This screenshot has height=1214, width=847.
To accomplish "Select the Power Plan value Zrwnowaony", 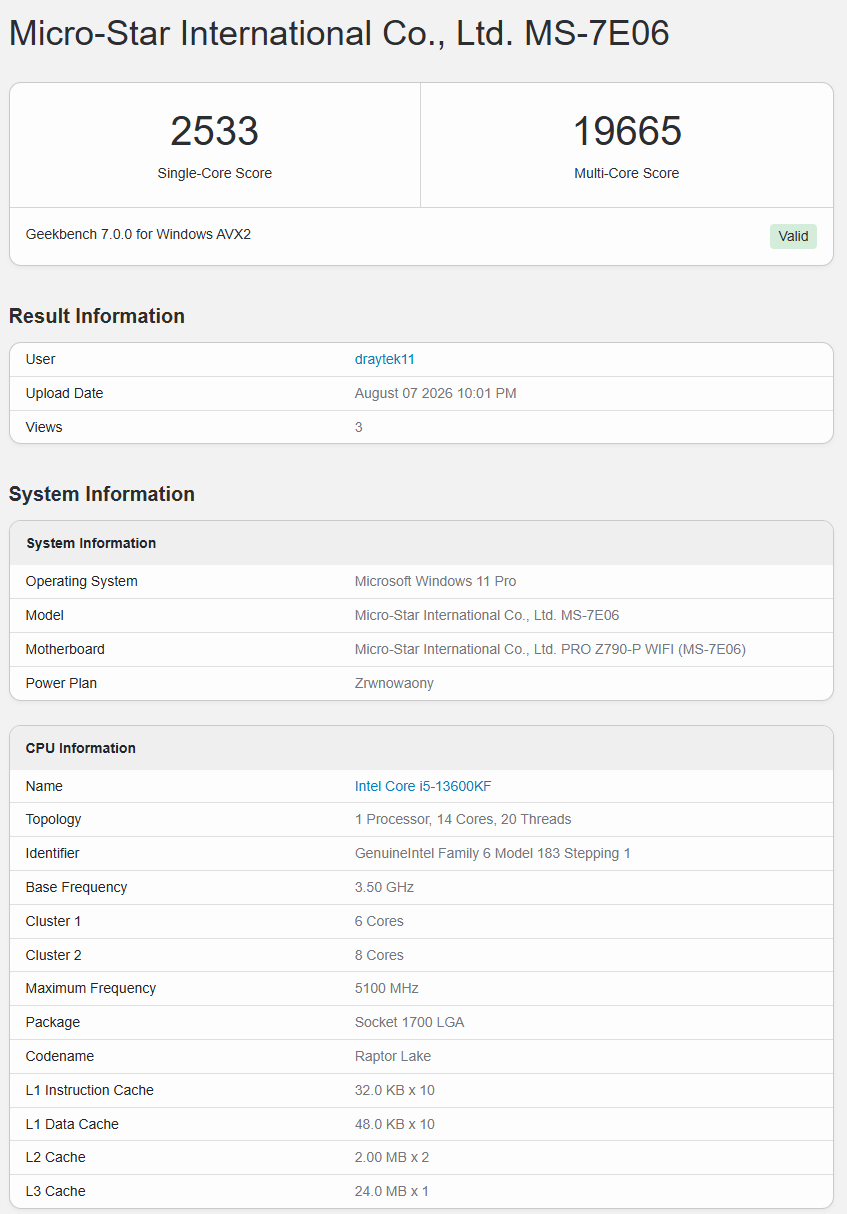I will point(394,683).
